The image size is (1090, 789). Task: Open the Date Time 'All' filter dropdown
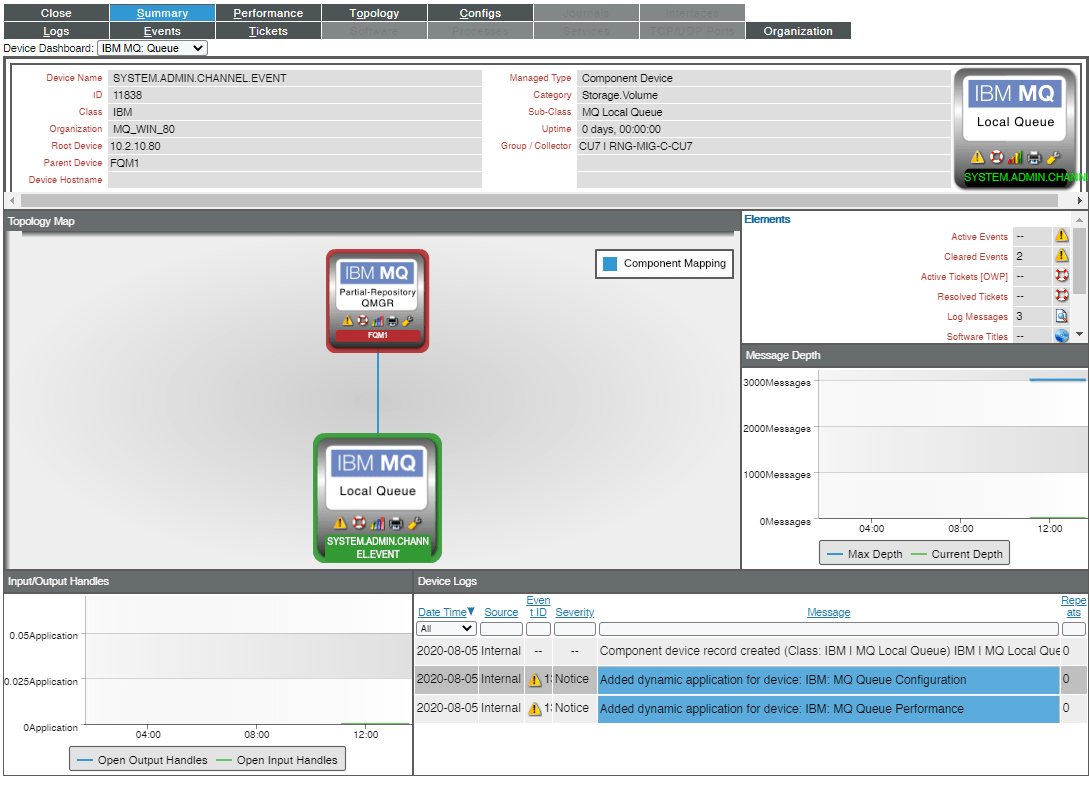pos(446,628)
